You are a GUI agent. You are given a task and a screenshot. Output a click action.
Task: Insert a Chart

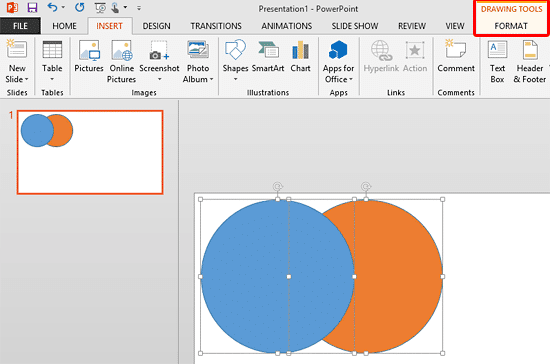coord(300,56)
